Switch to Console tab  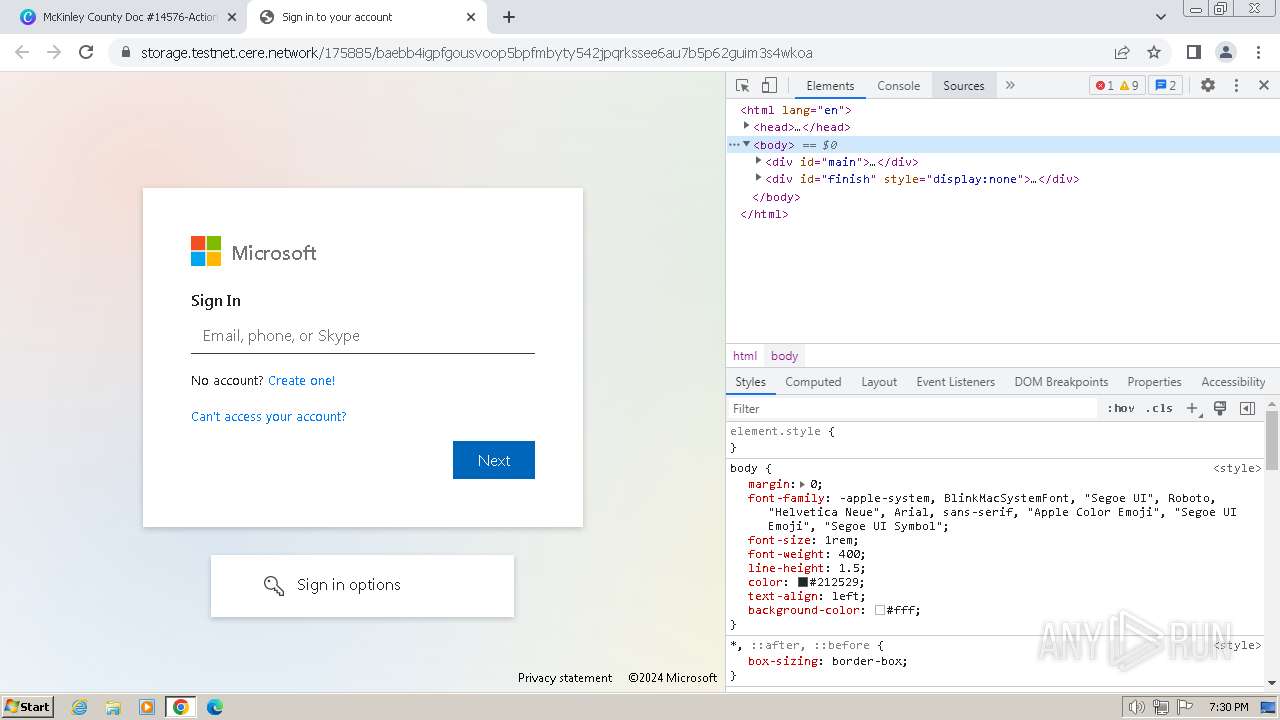898,86
